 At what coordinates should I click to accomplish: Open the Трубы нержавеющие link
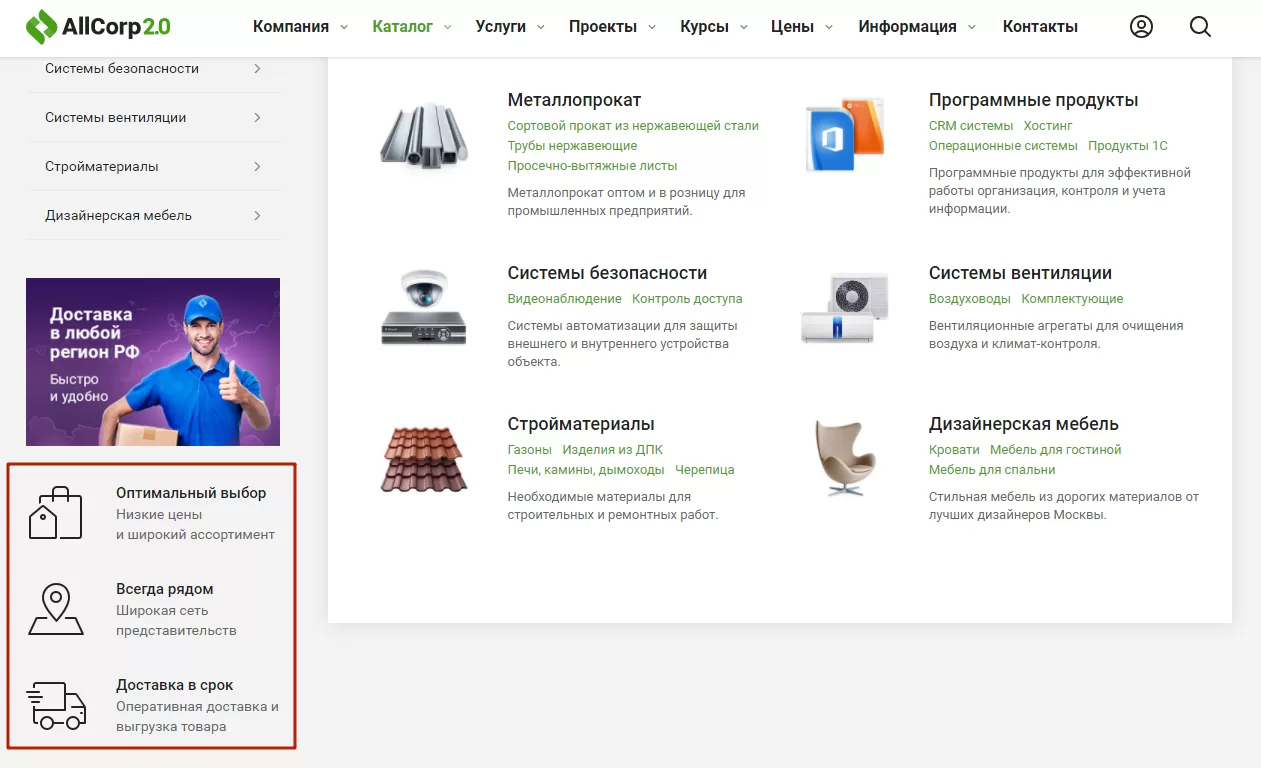pos(572,146)
